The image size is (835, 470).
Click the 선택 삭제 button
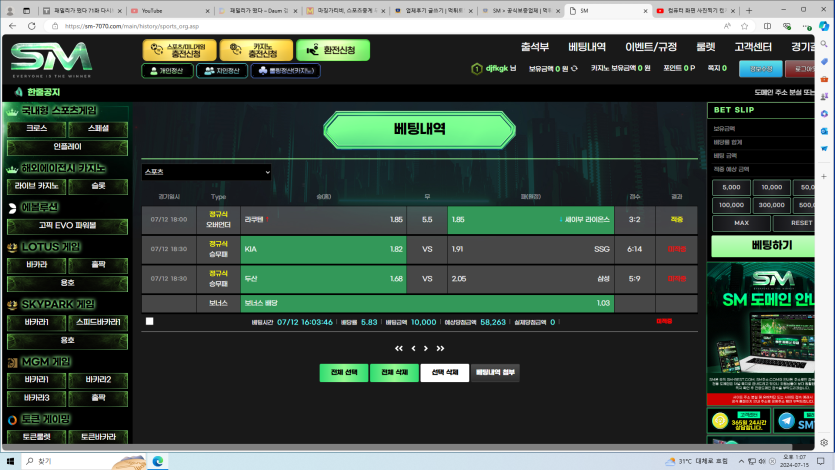[445, 372]
